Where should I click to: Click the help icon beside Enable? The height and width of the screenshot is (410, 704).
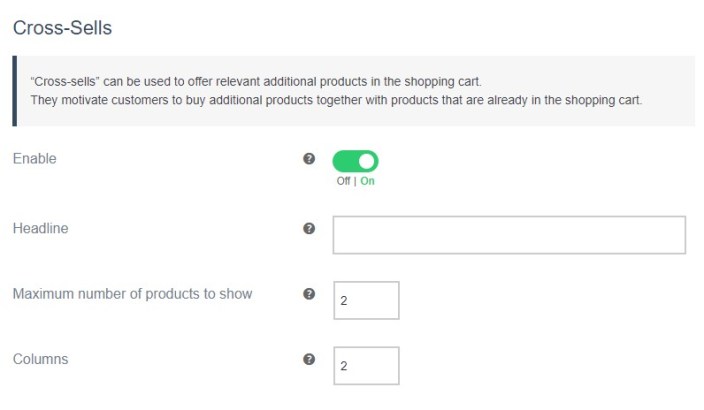pyautogui.click(x=309, y=159)
